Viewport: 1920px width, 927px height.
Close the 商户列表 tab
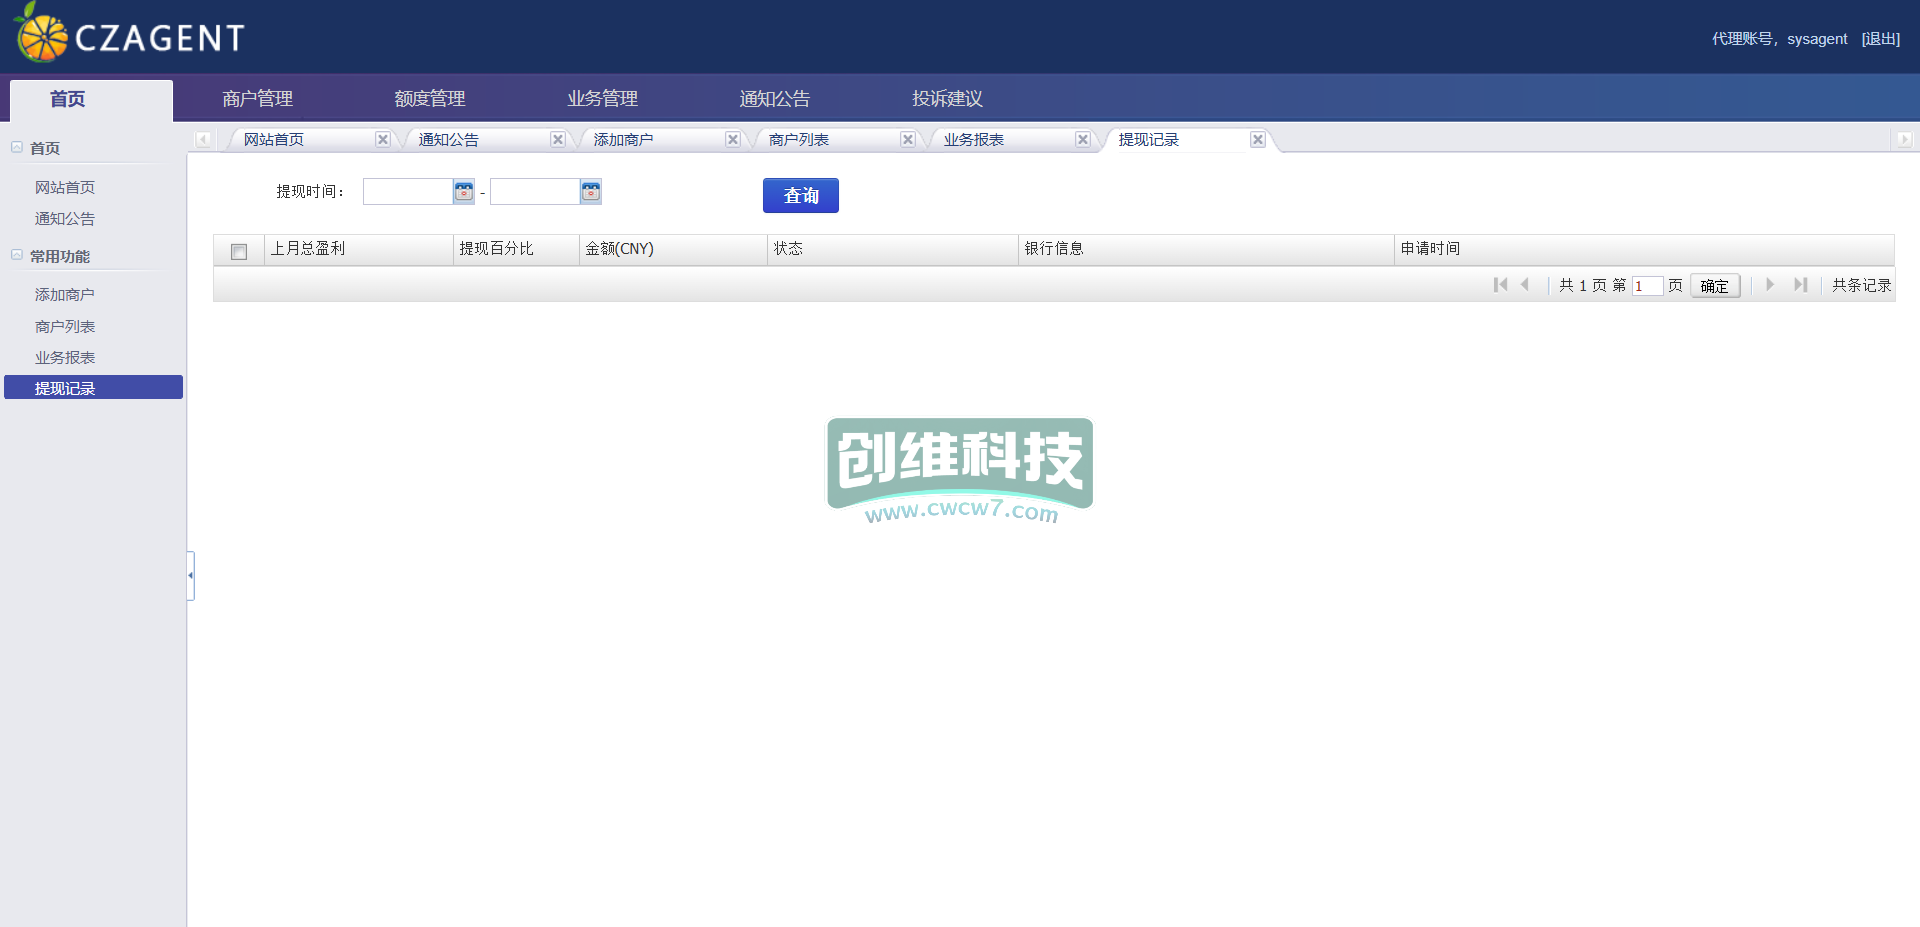pos(908,140)
